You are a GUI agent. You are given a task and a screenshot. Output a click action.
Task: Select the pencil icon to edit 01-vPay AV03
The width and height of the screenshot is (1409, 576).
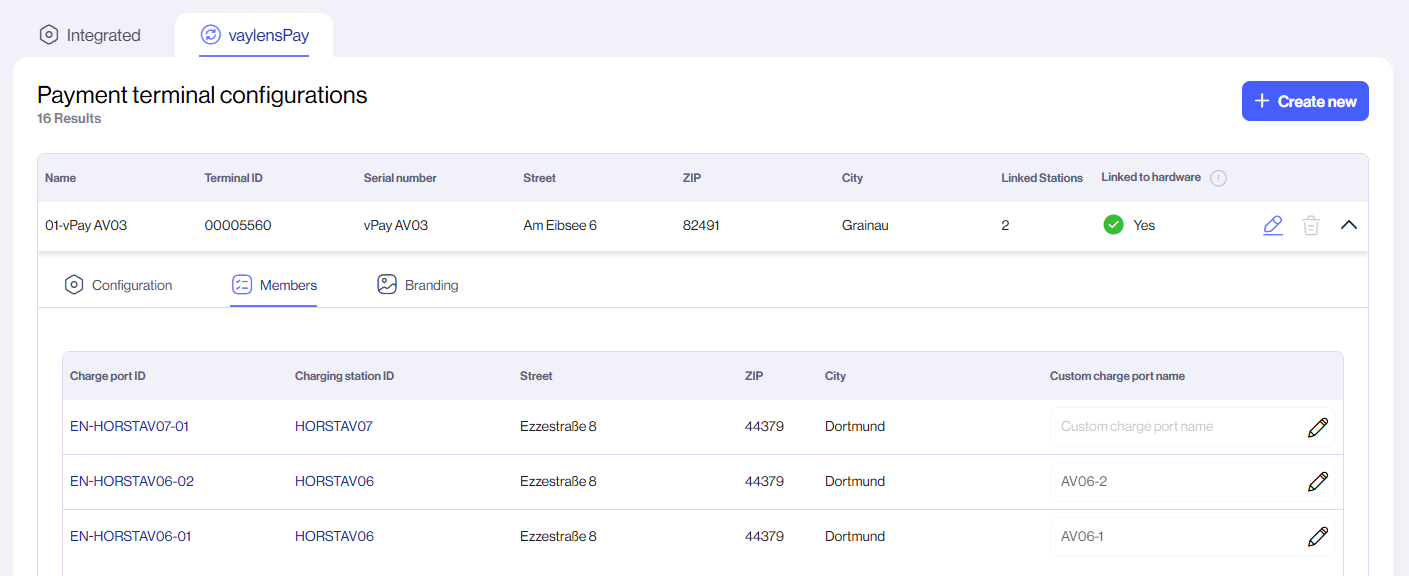coord(1272,225)
